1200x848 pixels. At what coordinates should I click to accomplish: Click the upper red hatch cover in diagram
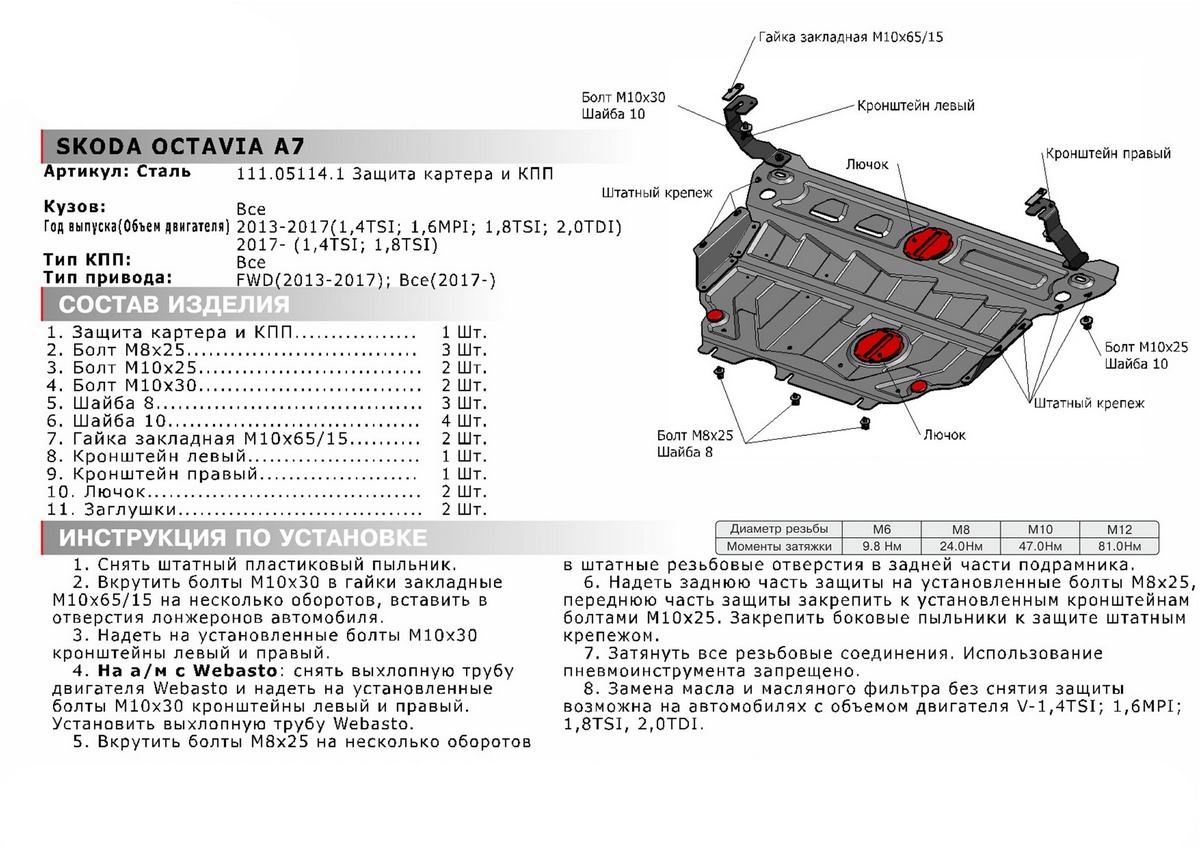pyautogui.click(x=924, y=241)
